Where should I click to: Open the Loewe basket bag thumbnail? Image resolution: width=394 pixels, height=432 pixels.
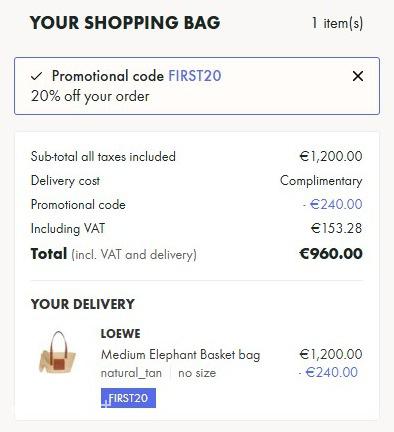click(57, 353)
